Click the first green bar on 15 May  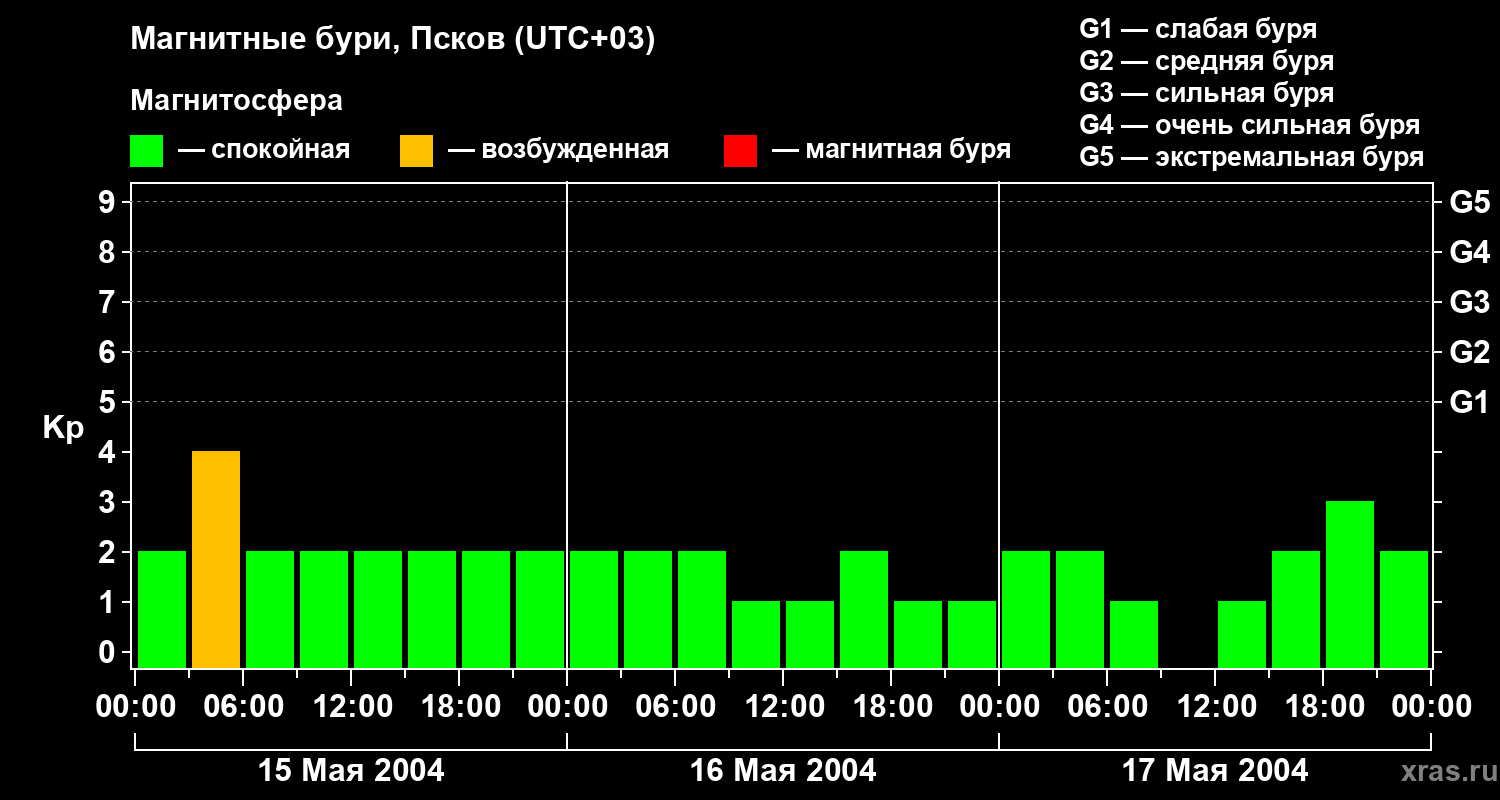[162, 609]
